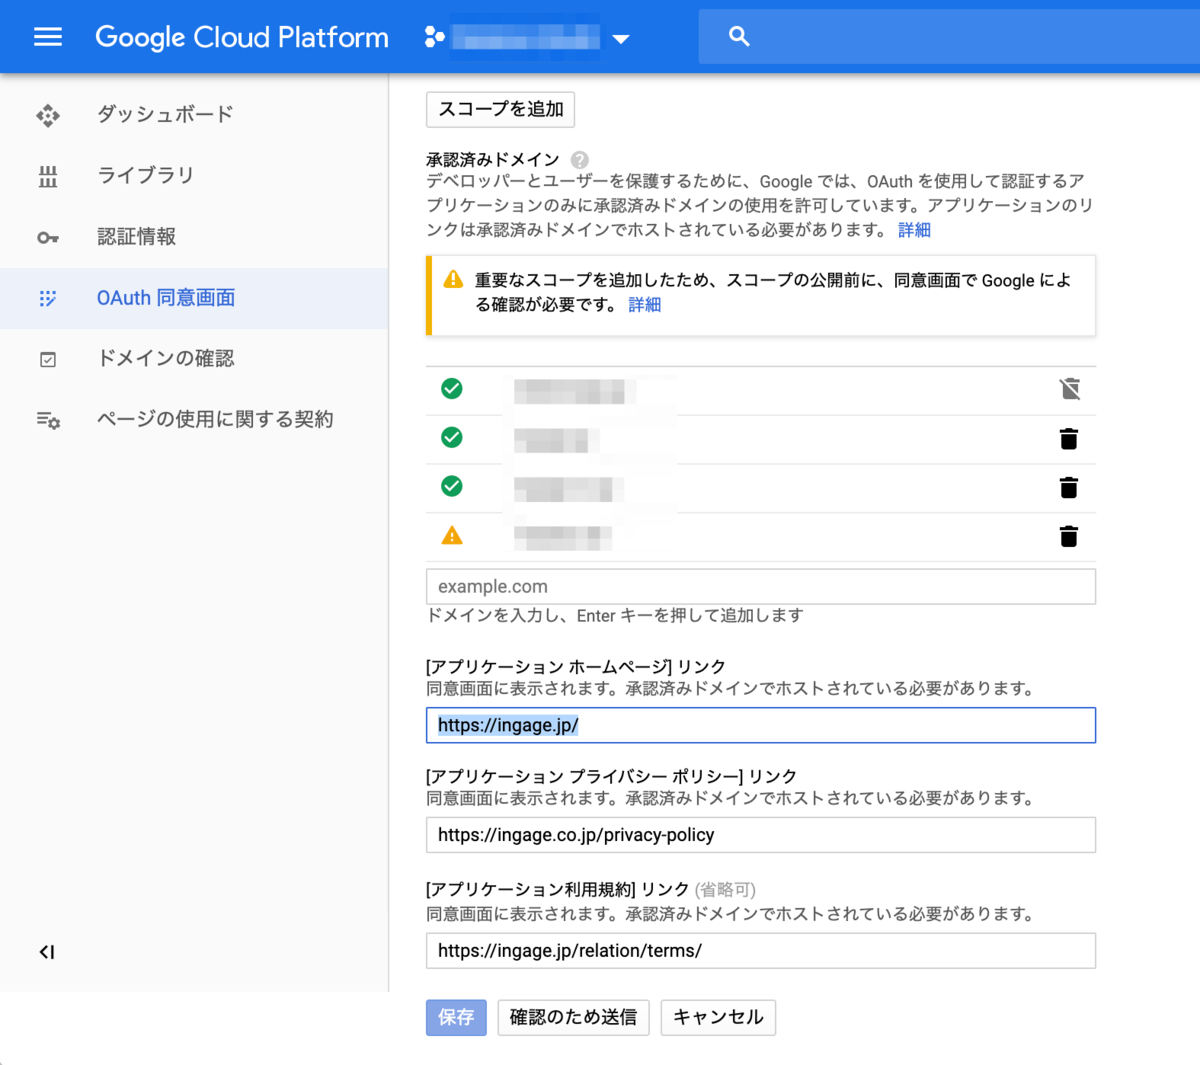Click the example.com domain input field
The image size is (1200, 1065).
tap(761, 586)
